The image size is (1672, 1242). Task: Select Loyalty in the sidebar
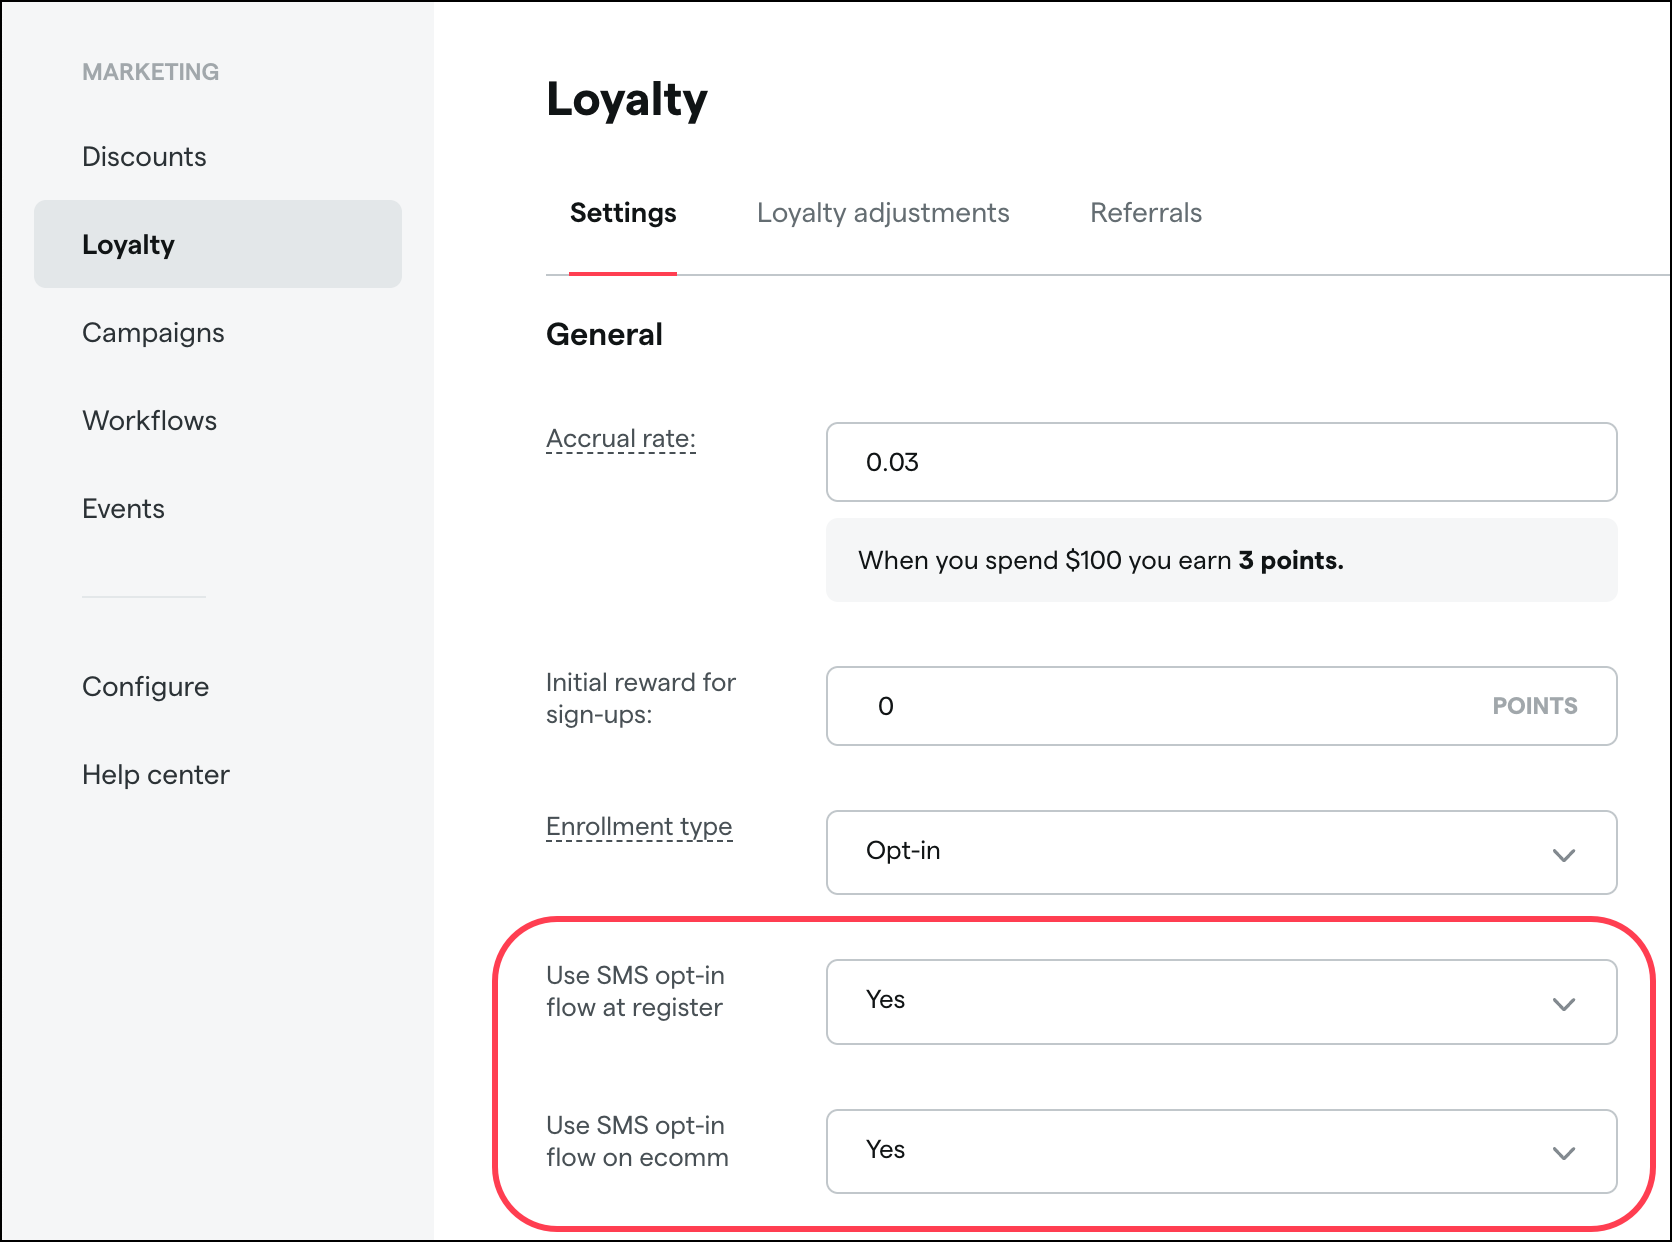(x=128, y=245)
